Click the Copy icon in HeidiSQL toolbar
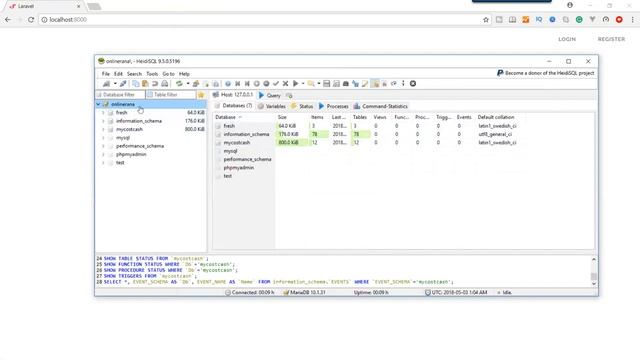The image size is (640, 360). click(136, 84)
